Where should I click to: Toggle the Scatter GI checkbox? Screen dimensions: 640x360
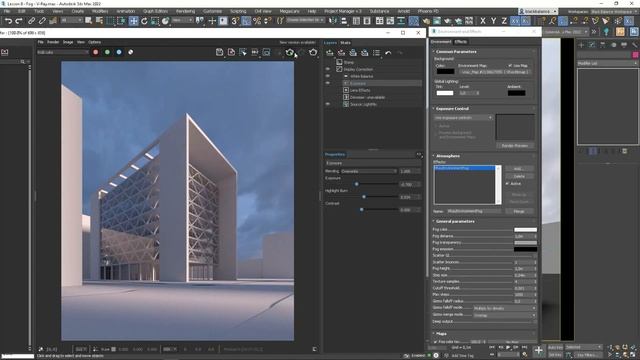pyautogui.click(x=534, y=256)
